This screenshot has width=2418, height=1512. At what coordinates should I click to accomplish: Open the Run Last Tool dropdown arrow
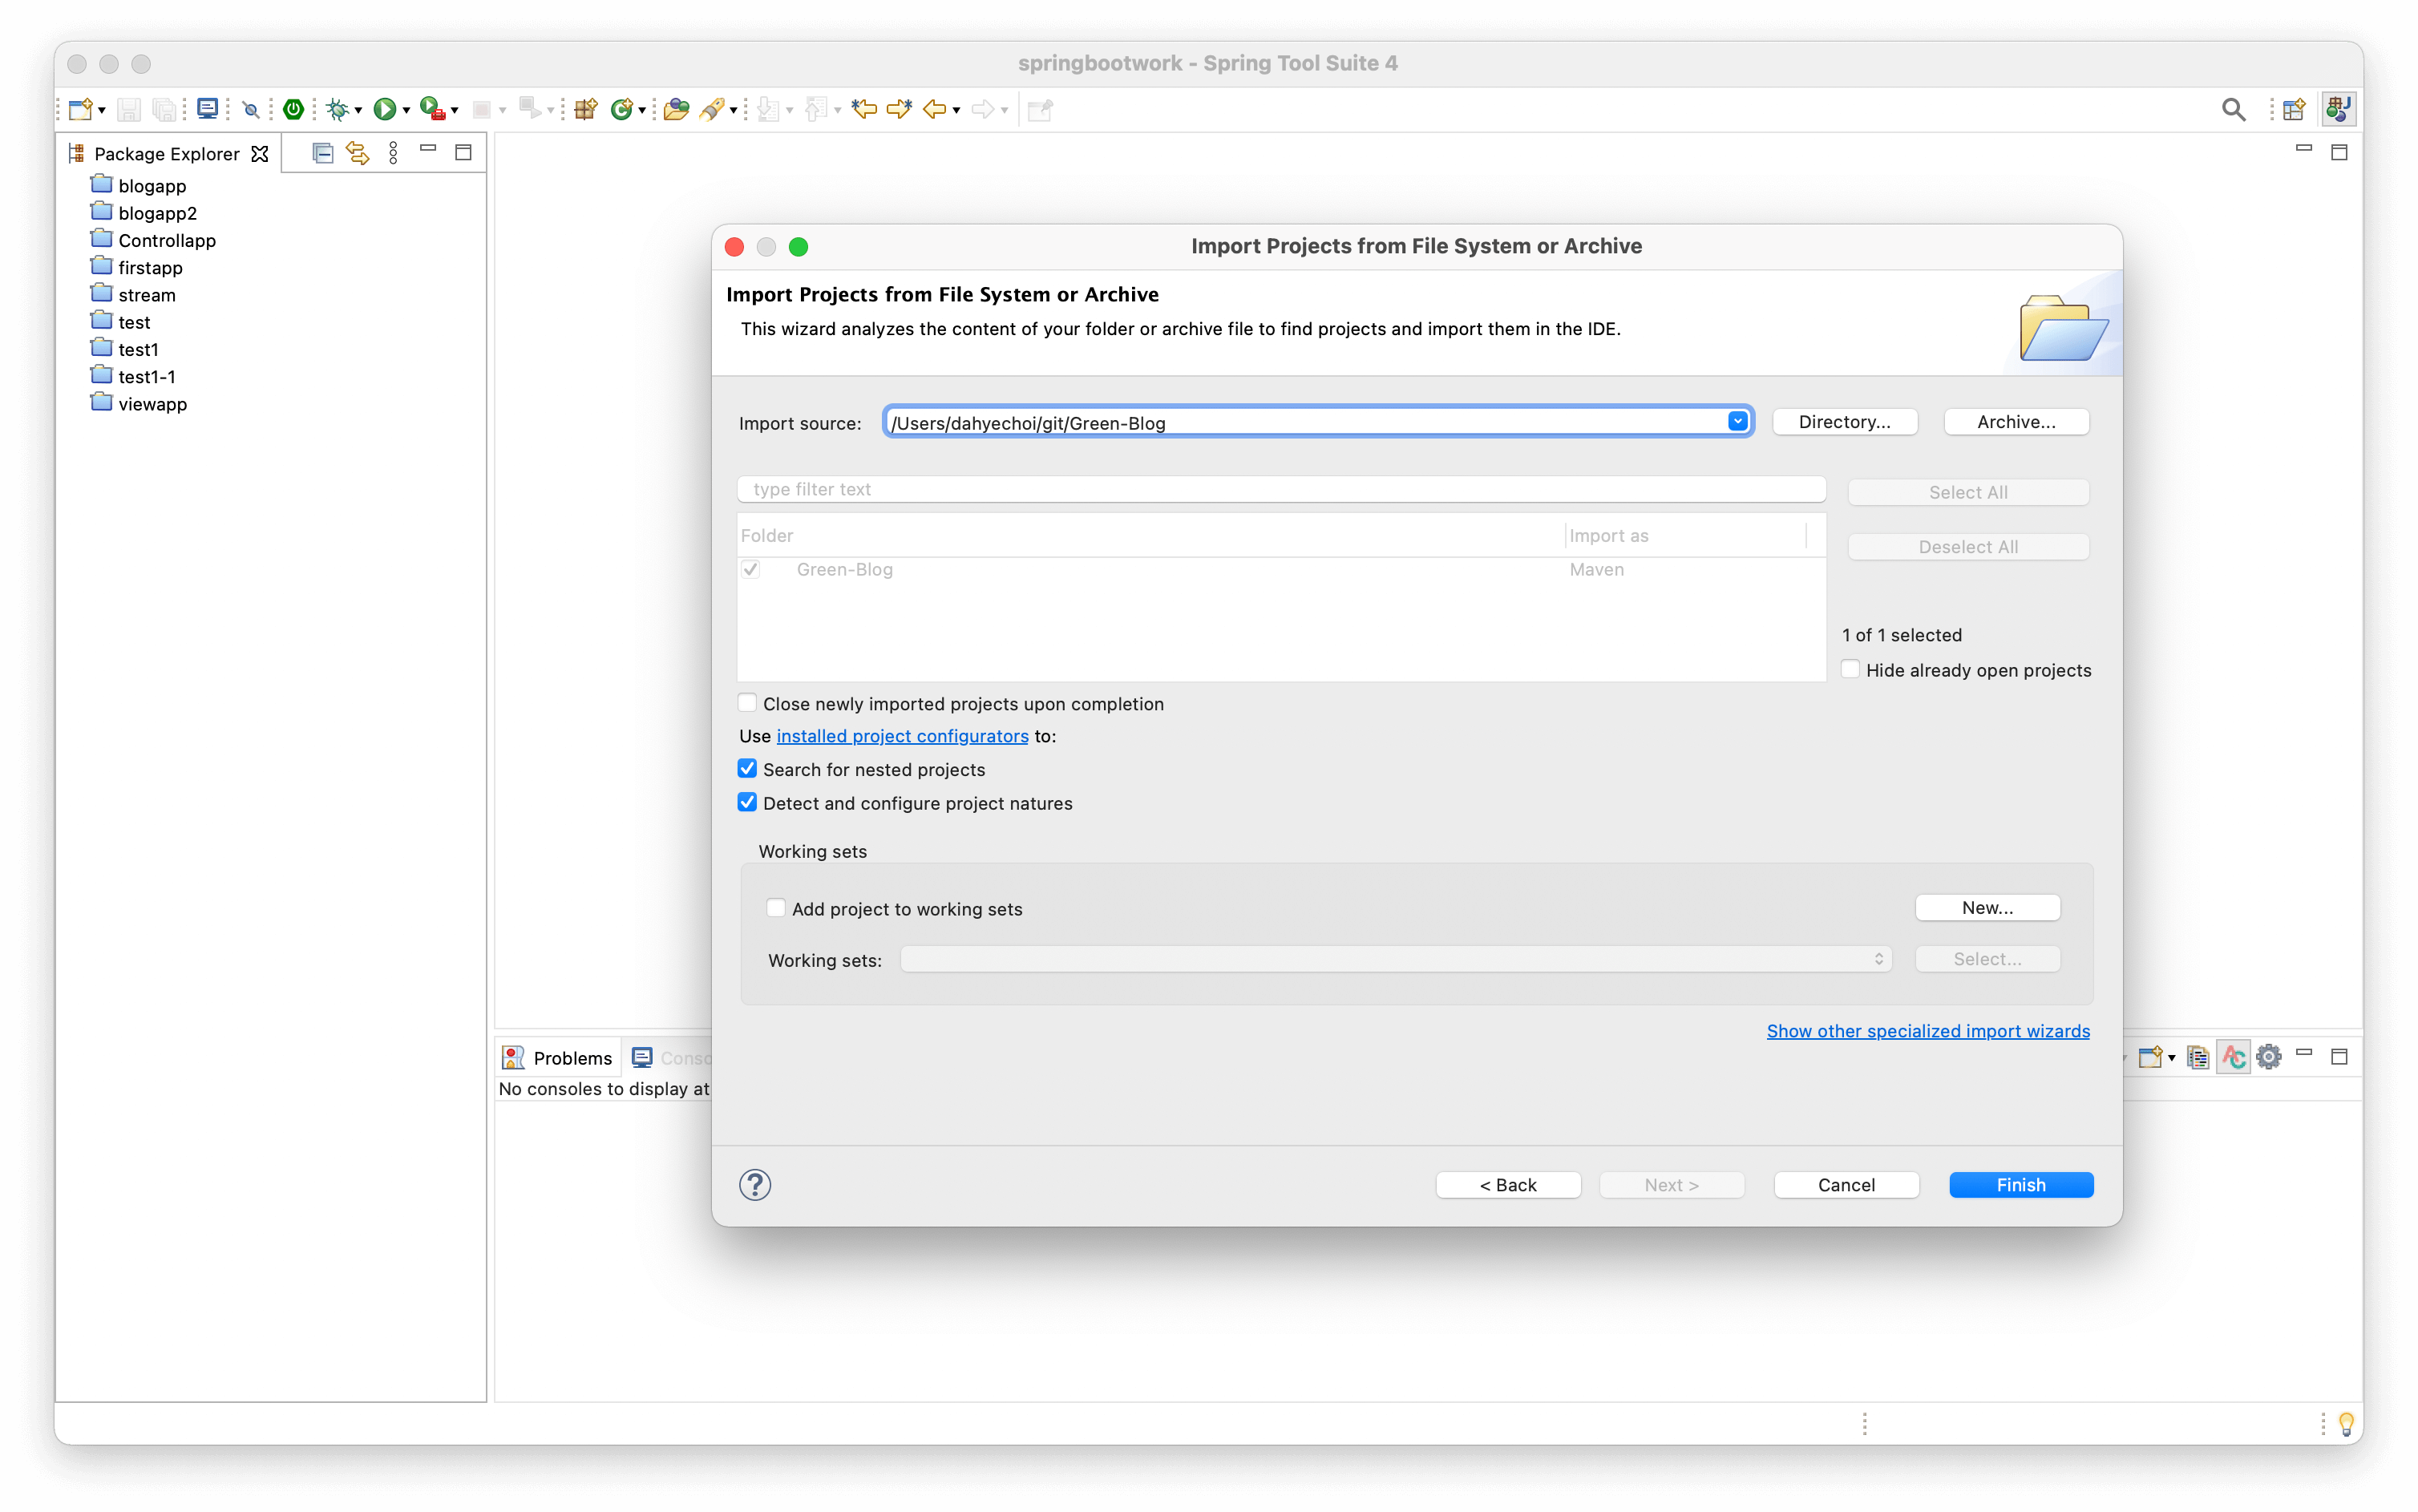[454, 110]
